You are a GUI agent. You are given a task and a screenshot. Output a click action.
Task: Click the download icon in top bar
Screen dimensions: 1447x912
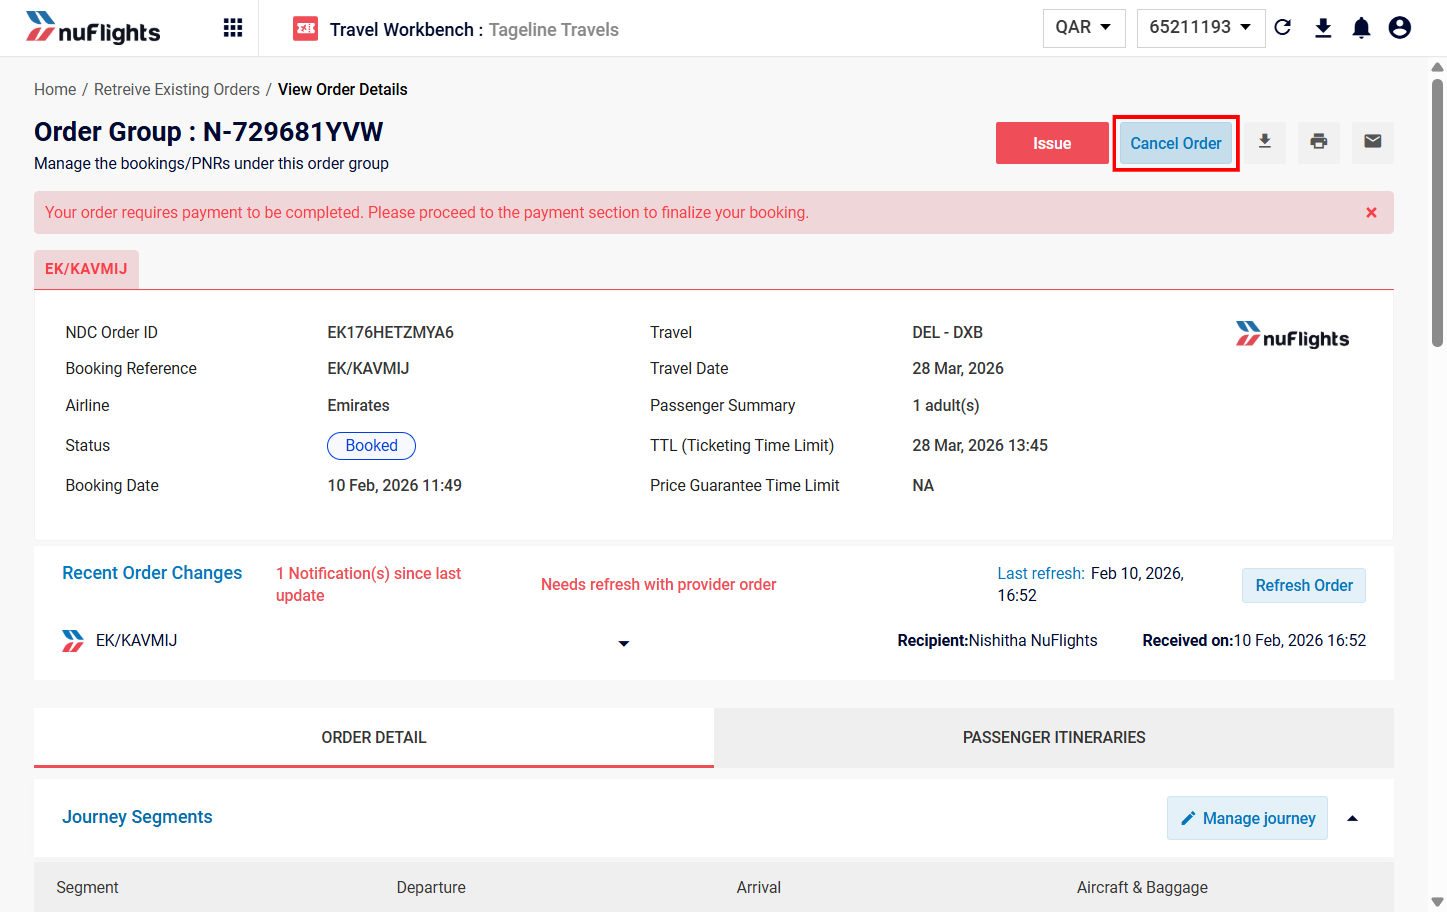click(1323, 28)
